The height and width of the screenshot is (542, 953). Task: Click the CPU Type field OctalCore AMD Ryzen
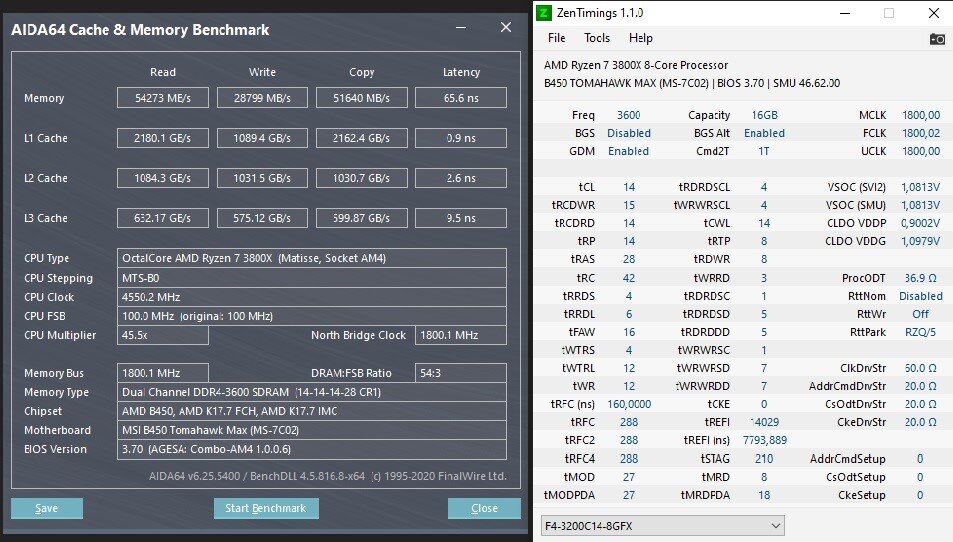(x=312, y=258)
